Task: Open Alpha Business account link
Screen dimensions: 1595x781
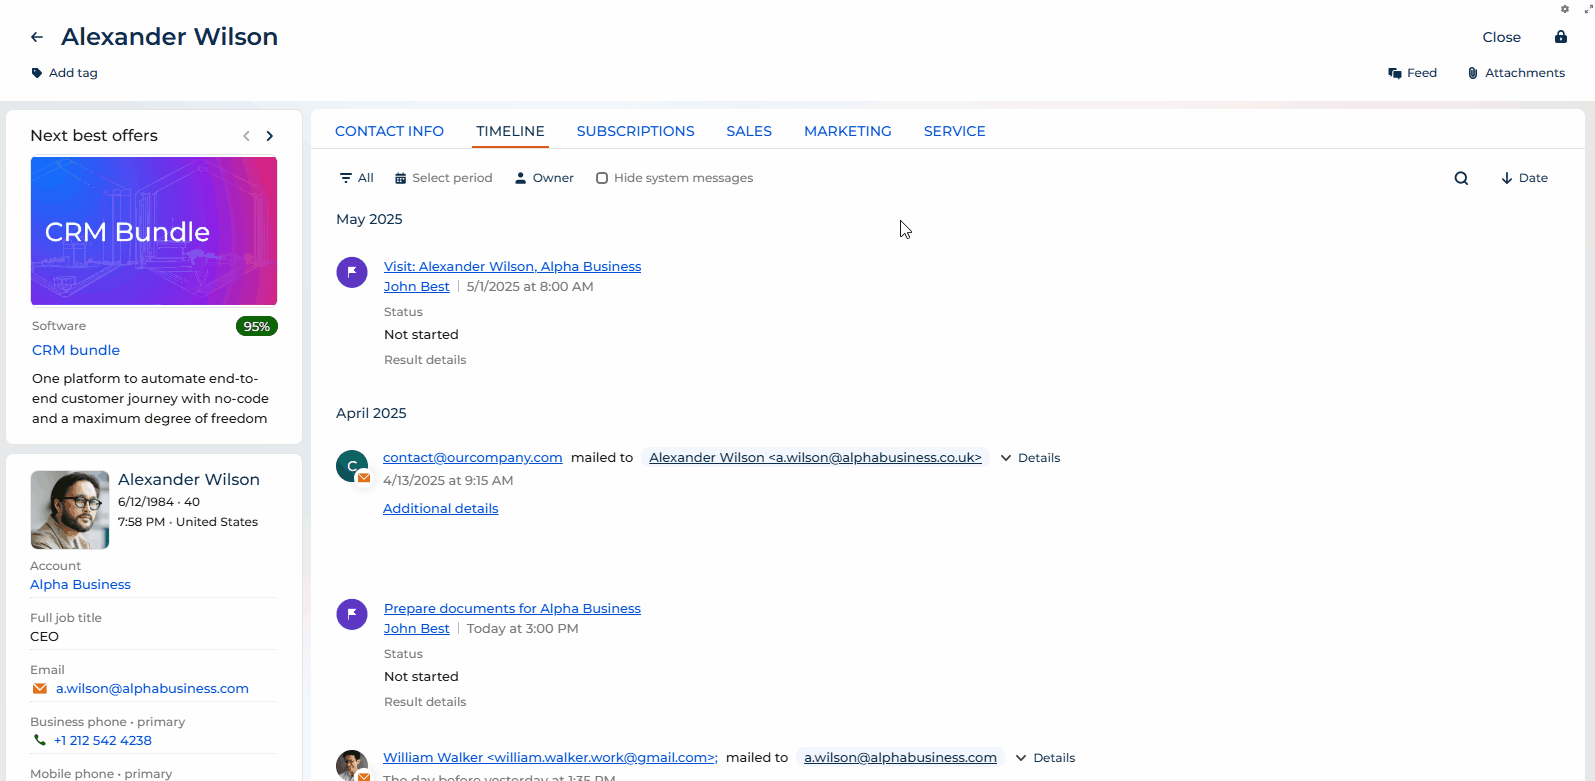Action: tap(80, 585)
